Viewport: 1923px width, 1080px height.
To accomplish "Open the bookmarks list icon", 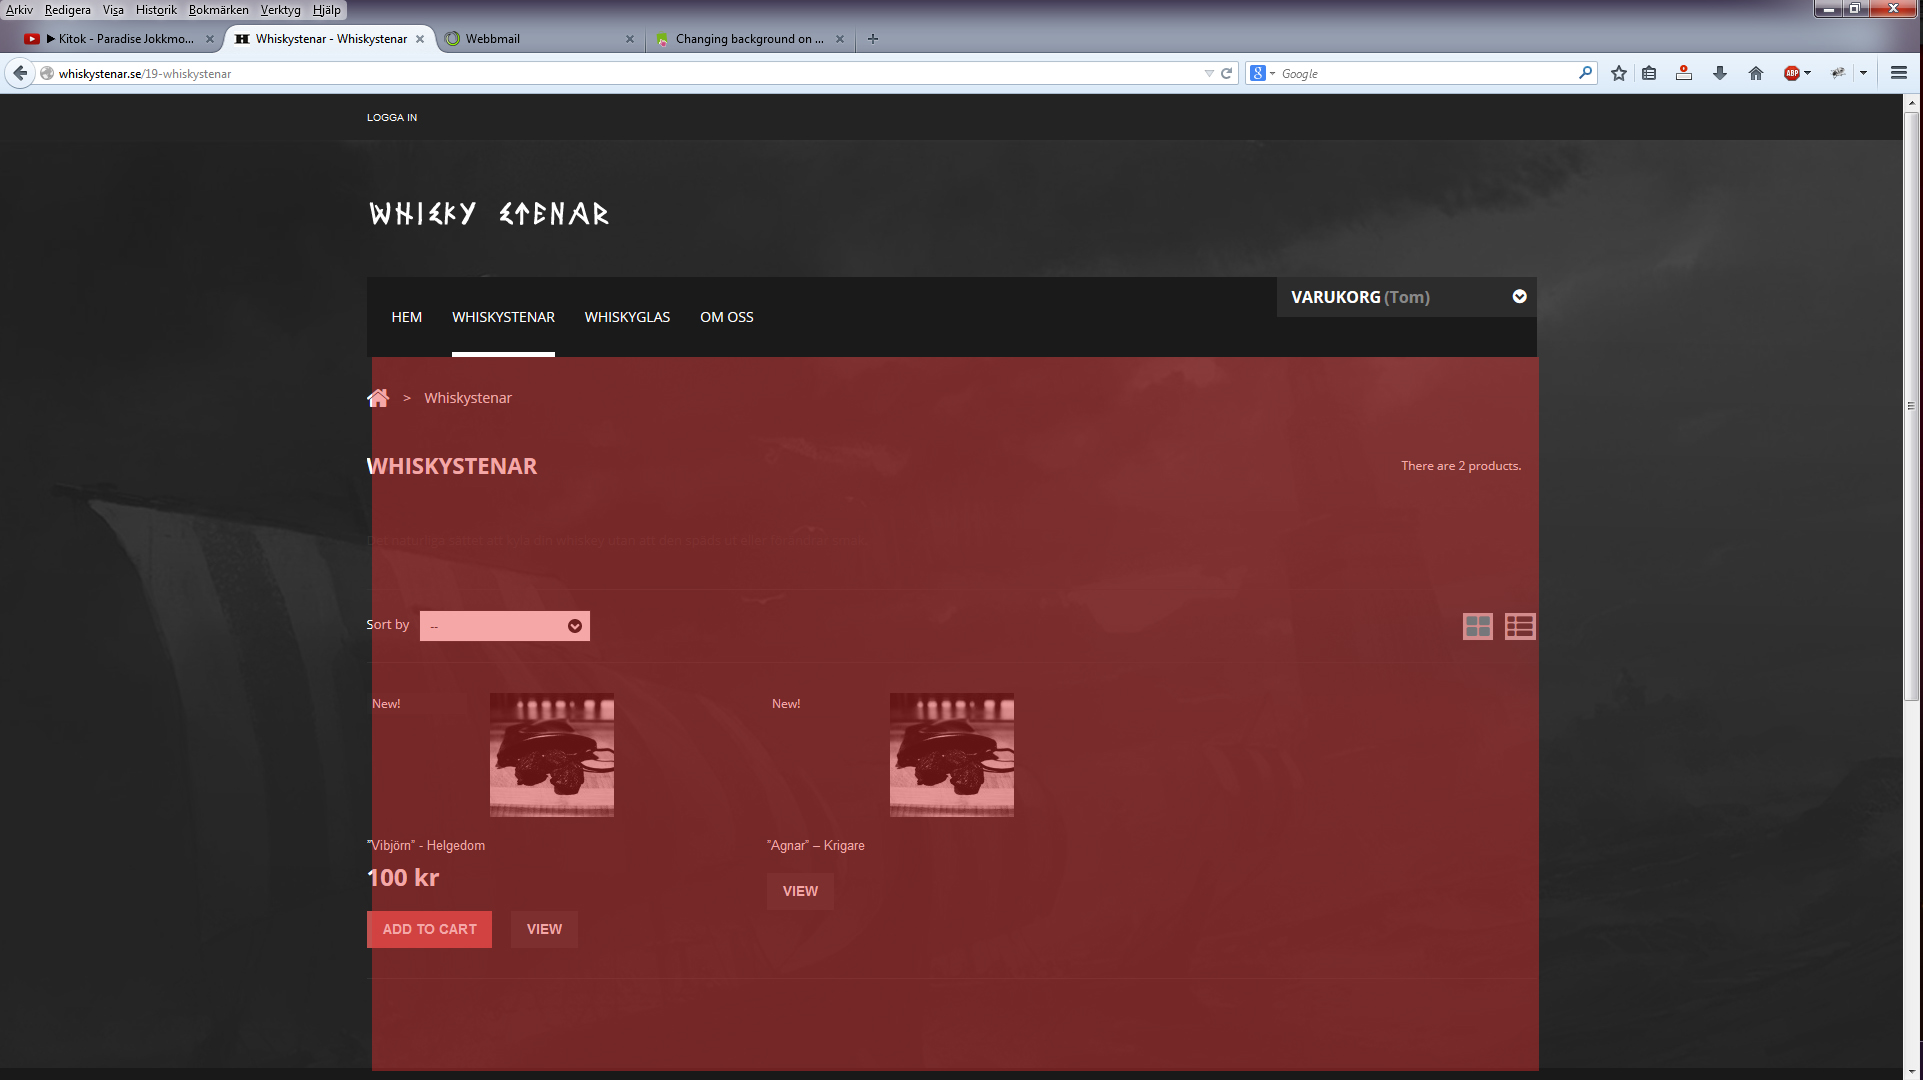I will [1649, 73].
